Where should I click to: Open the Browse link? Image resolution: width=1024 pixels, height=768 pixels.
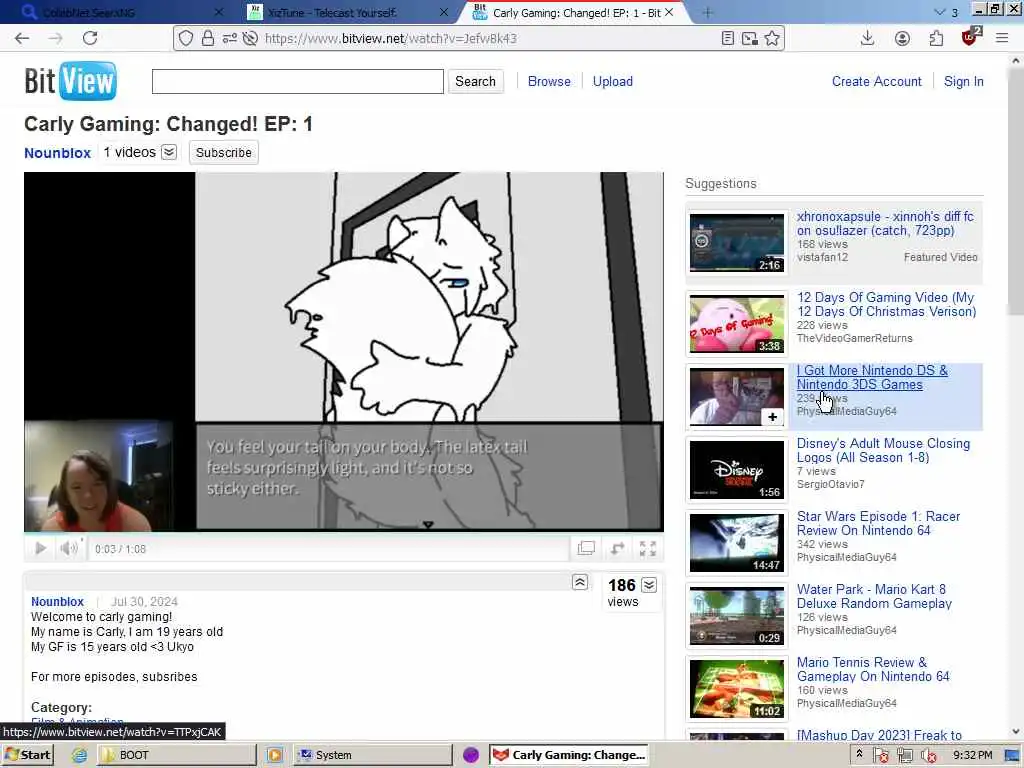click(549, 82)
